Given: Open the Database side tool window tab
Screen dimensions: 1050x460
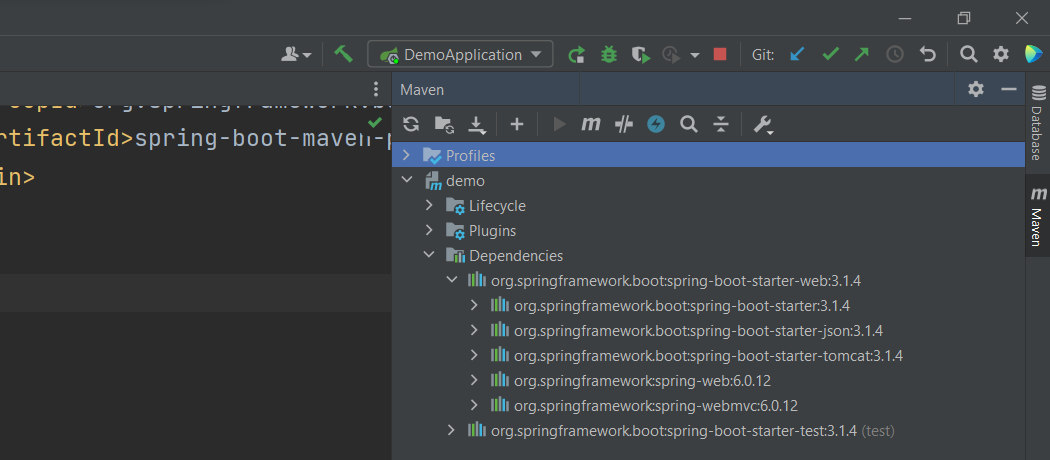Looking at the screenshot, I should (1037, 123).
